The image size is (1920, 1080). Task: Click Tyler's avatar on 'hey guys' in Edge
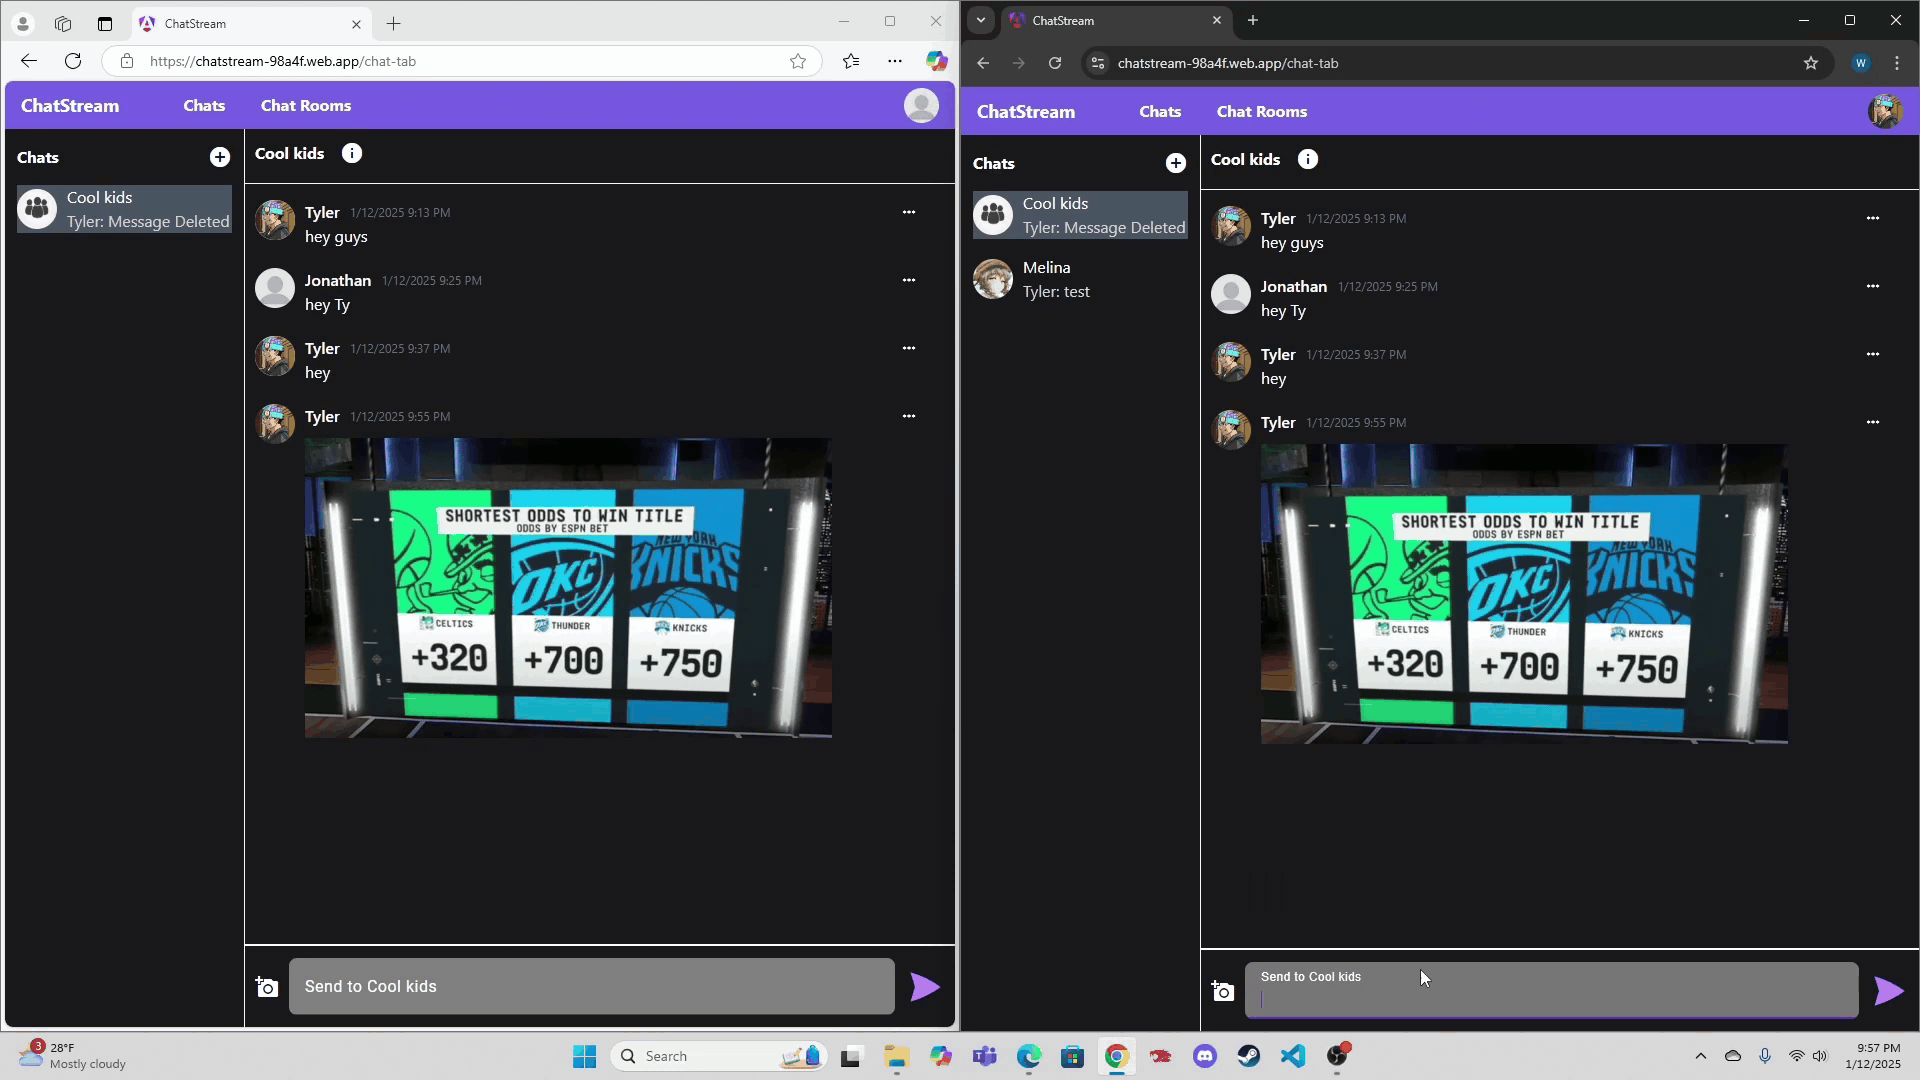click(x=275, y=220)
